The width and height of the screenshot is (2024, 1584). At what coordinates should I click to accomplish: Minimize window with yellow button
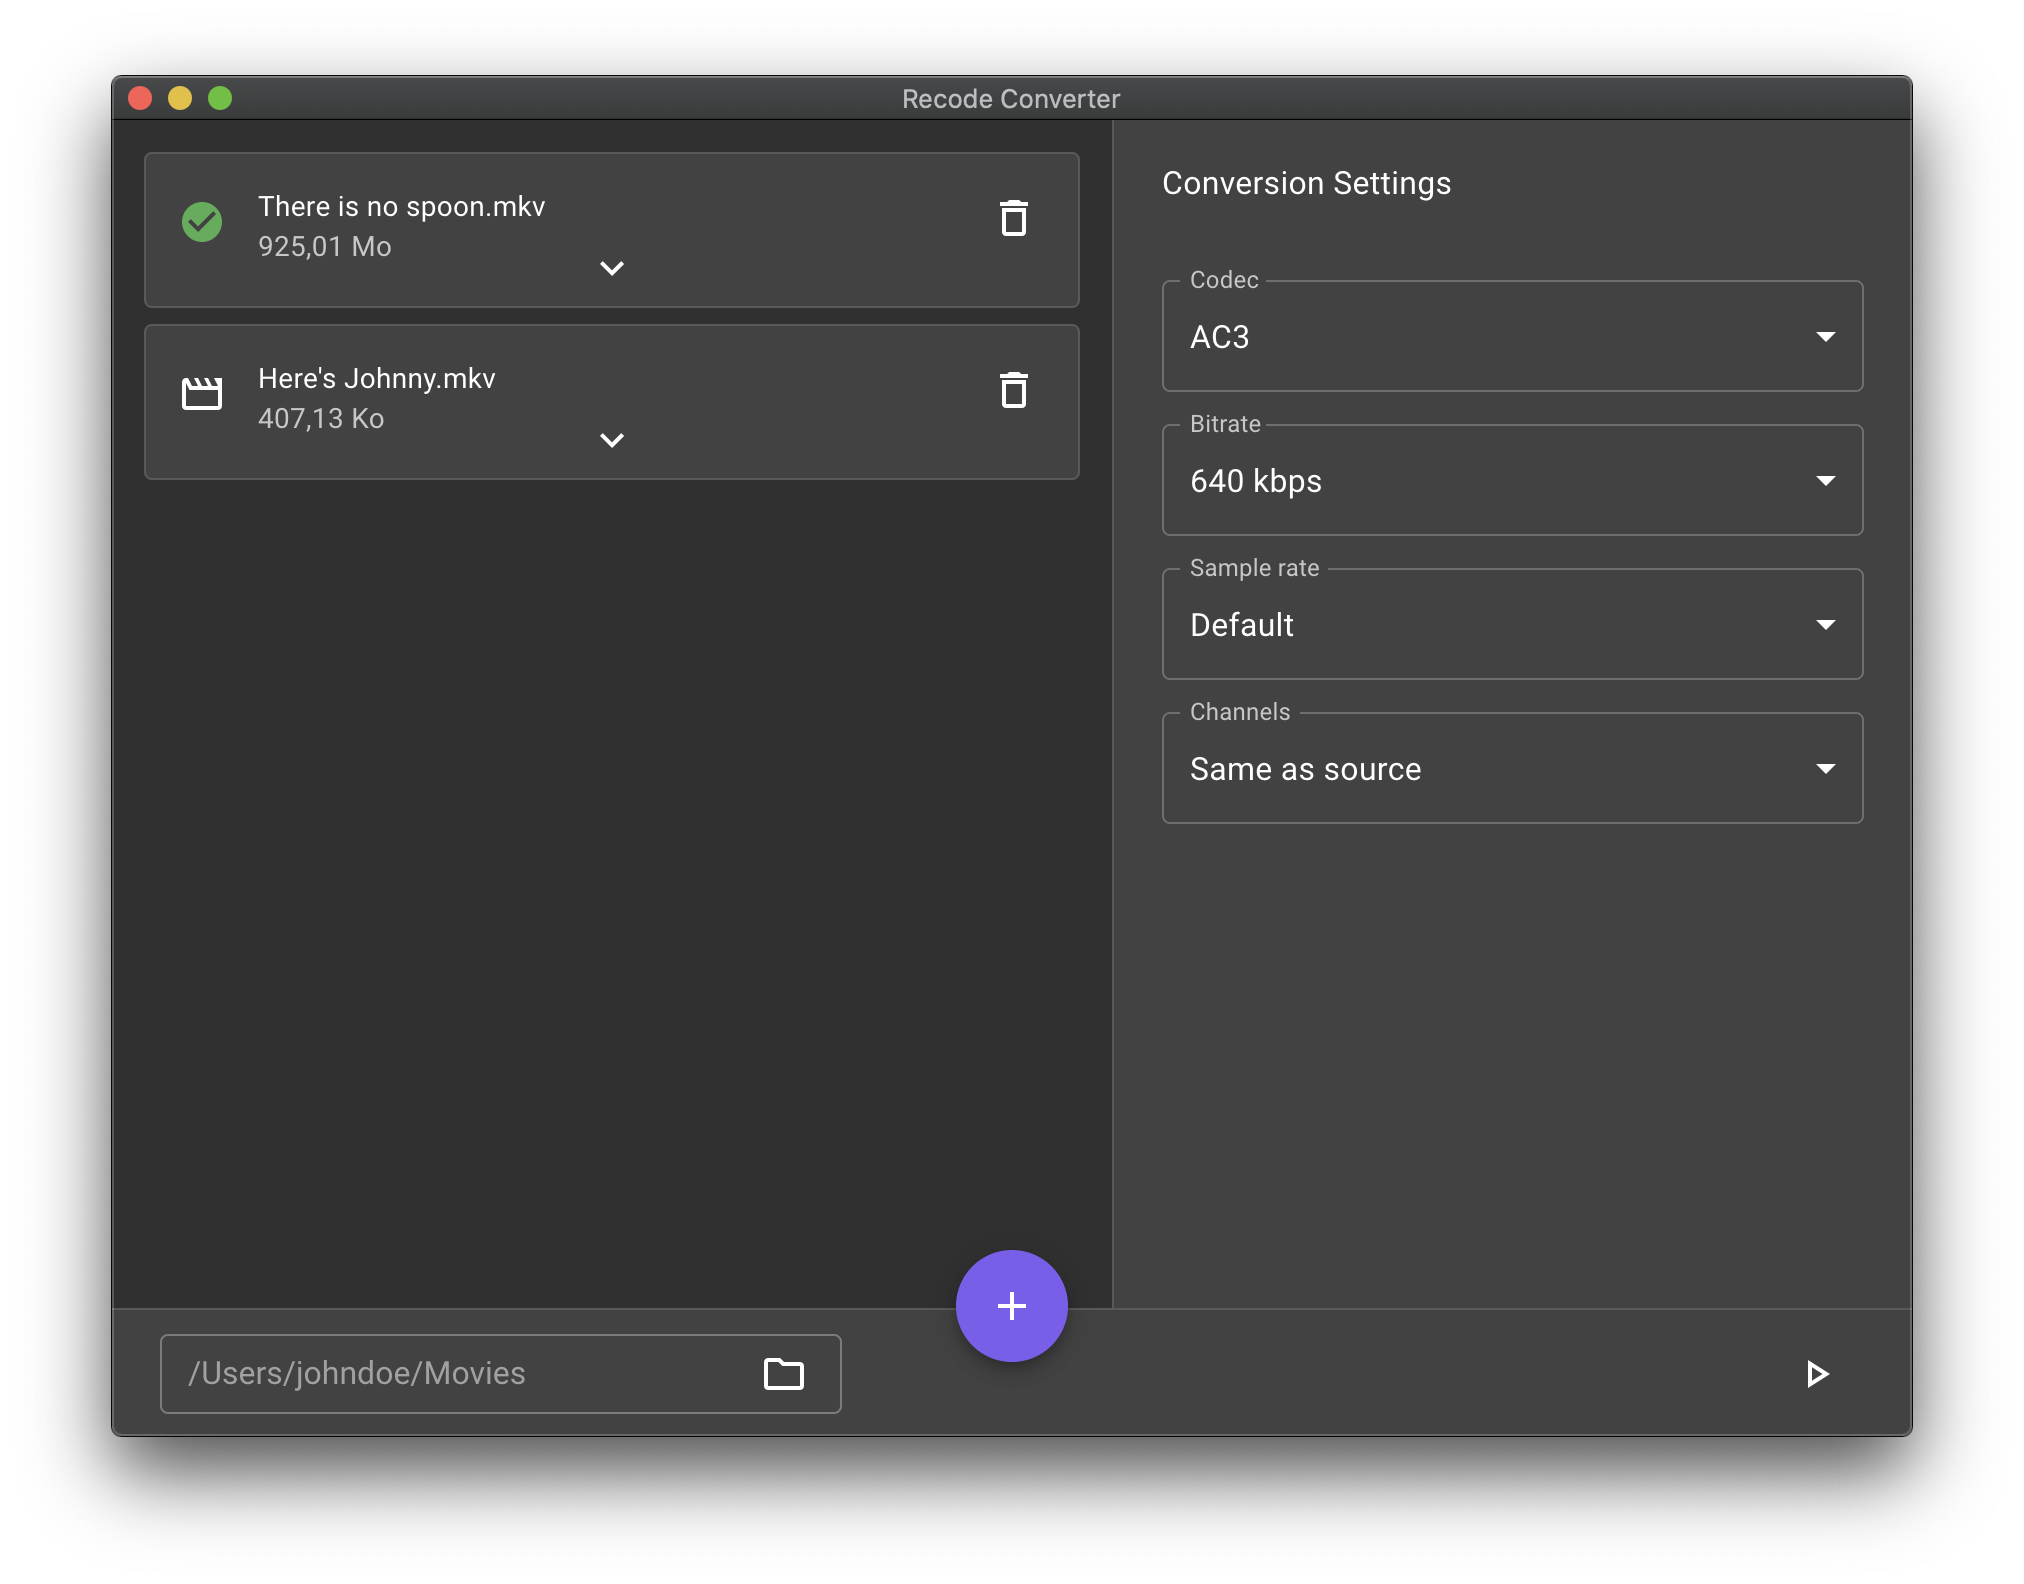pos(180,98)
